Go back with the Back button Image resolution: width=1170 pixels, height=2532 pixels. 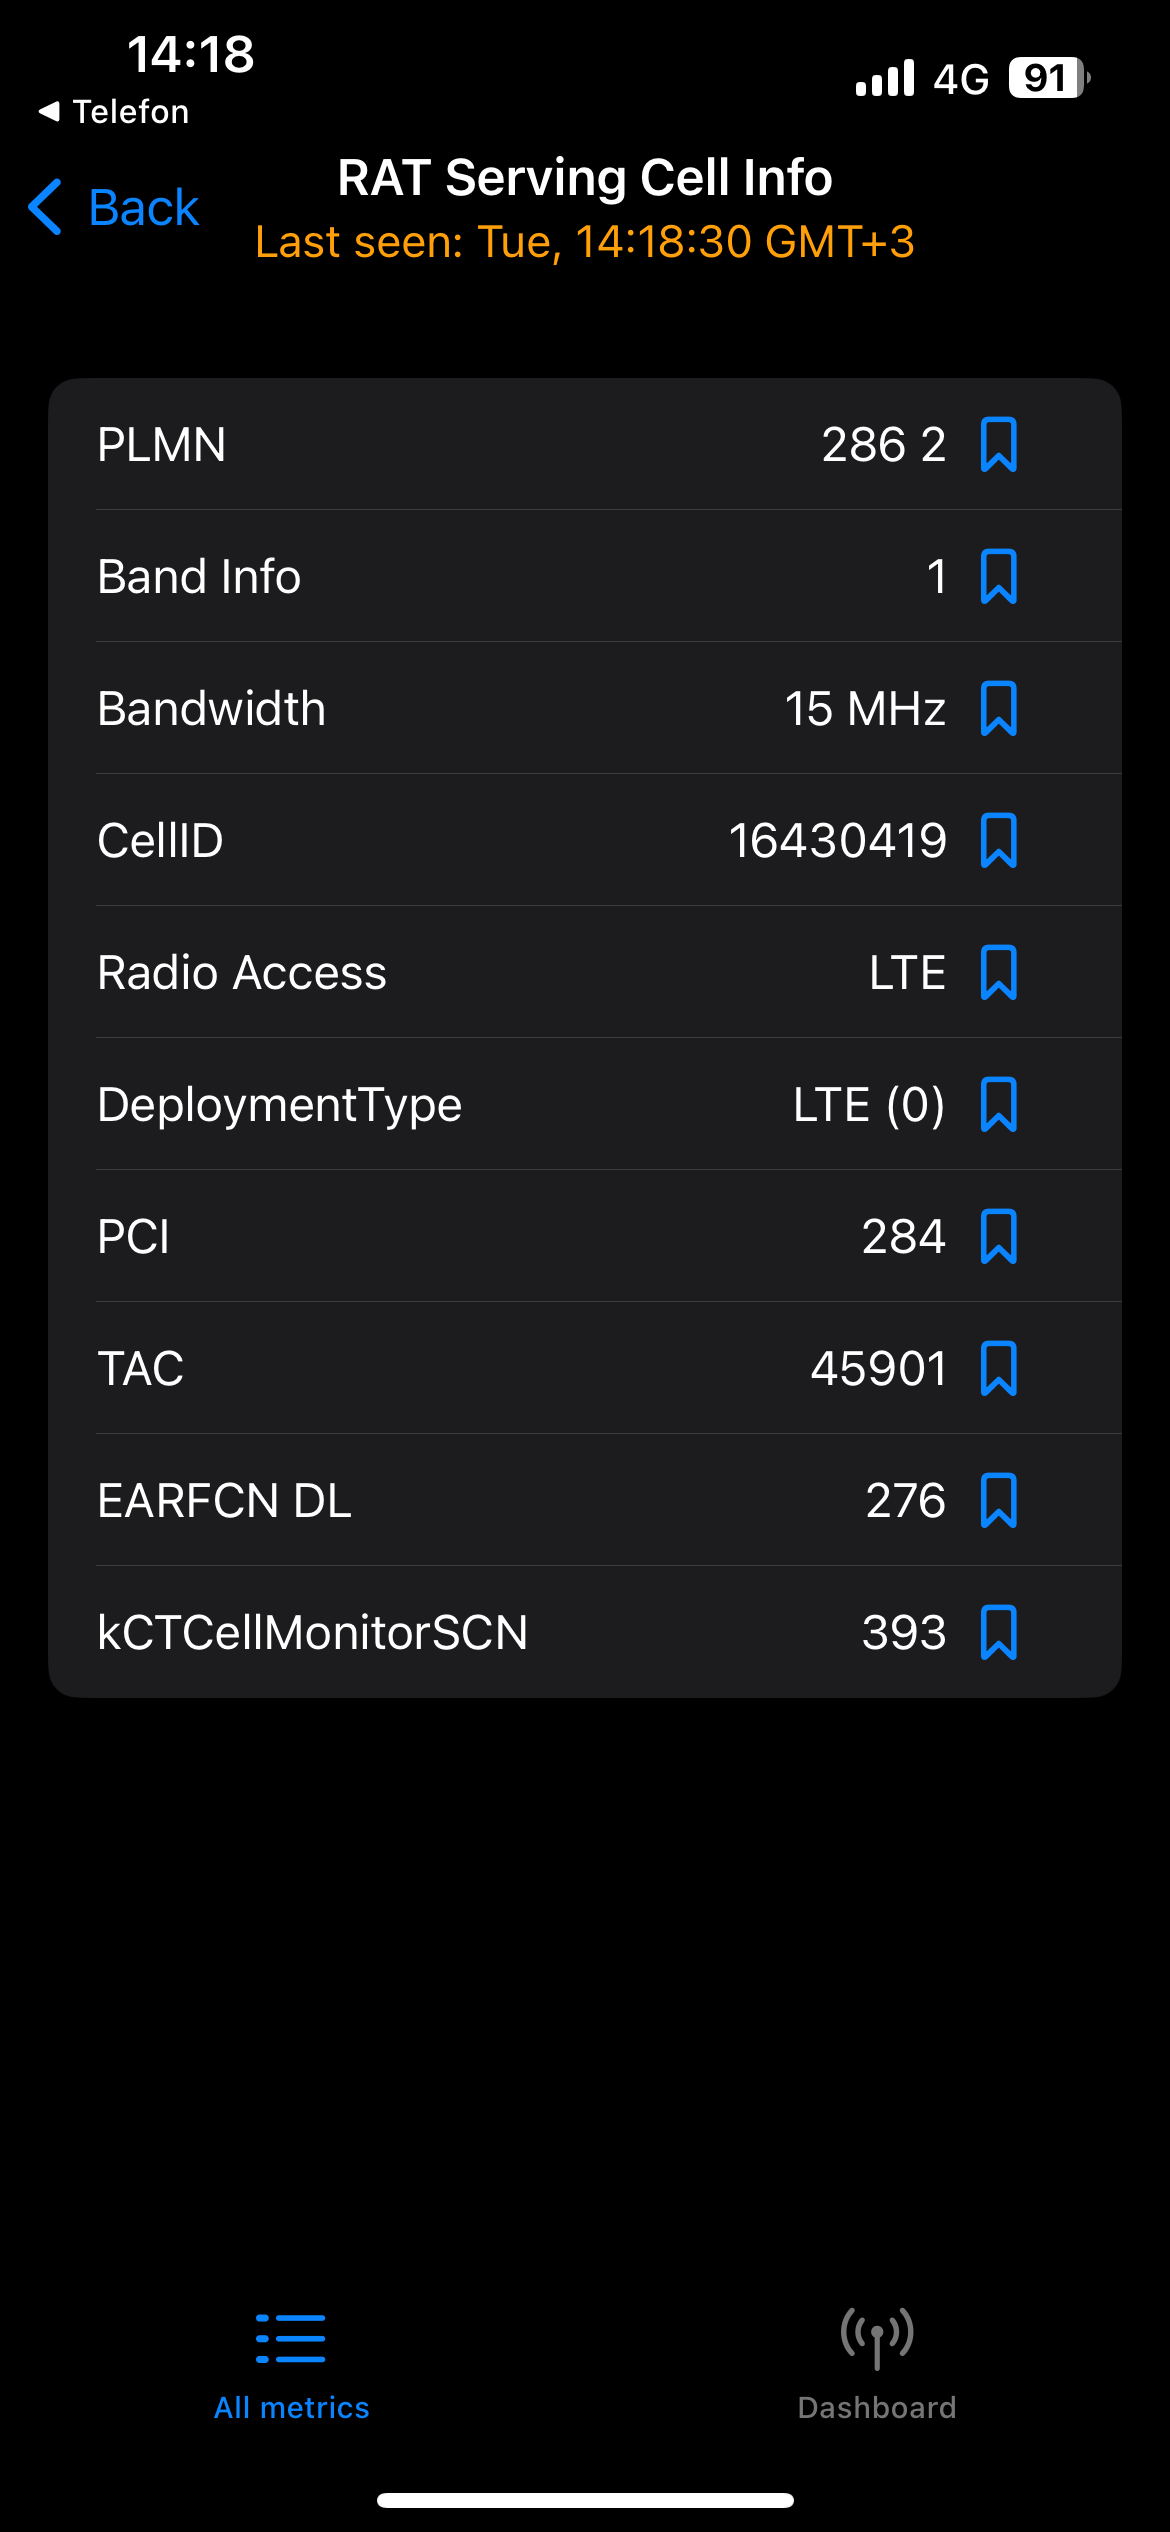(x=114, y=207)
